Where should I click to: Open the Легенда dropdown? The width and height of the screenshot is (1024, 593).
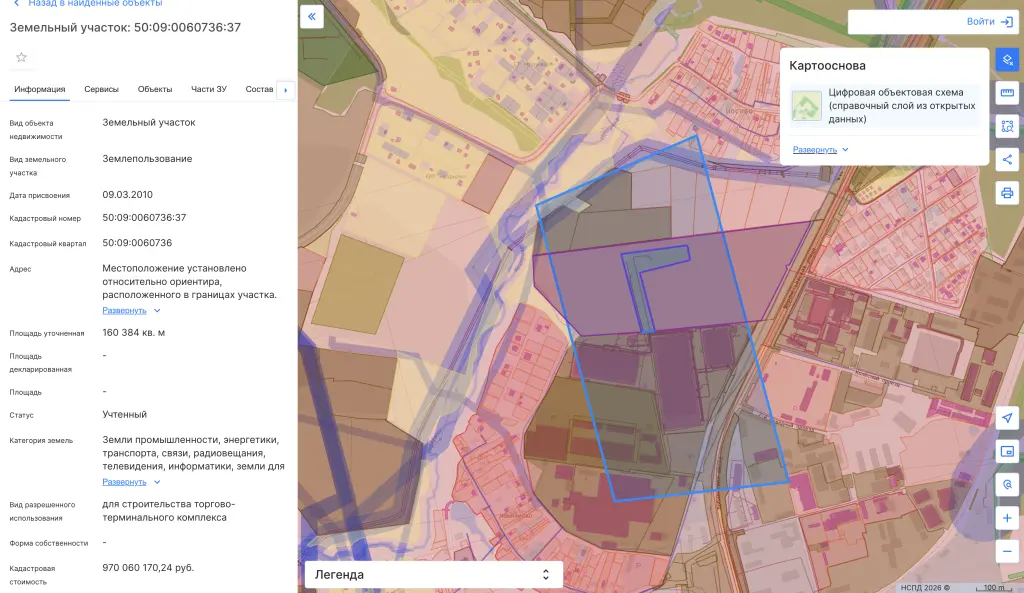[x=434, y=575]
